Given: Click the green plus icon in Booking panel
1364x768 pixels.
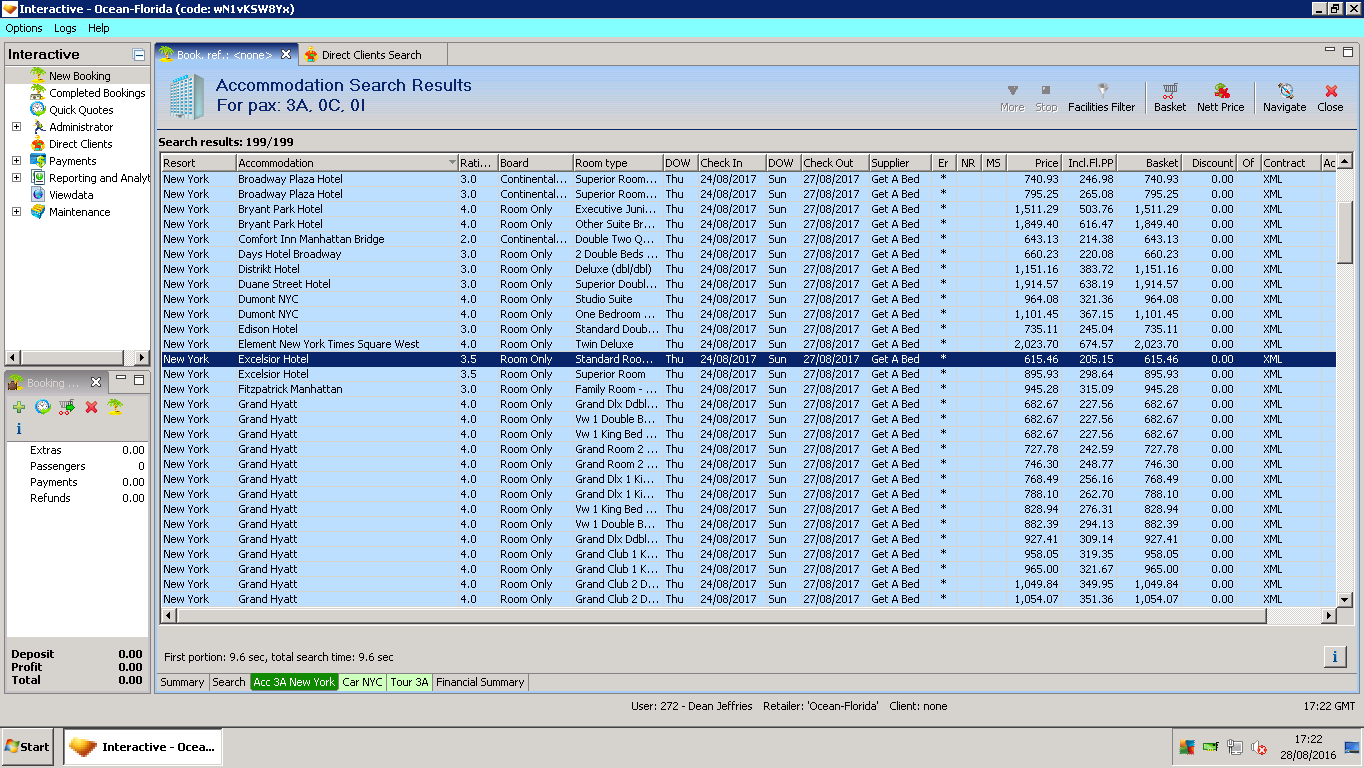Looking at the screenshot, I should pos(19,407).
